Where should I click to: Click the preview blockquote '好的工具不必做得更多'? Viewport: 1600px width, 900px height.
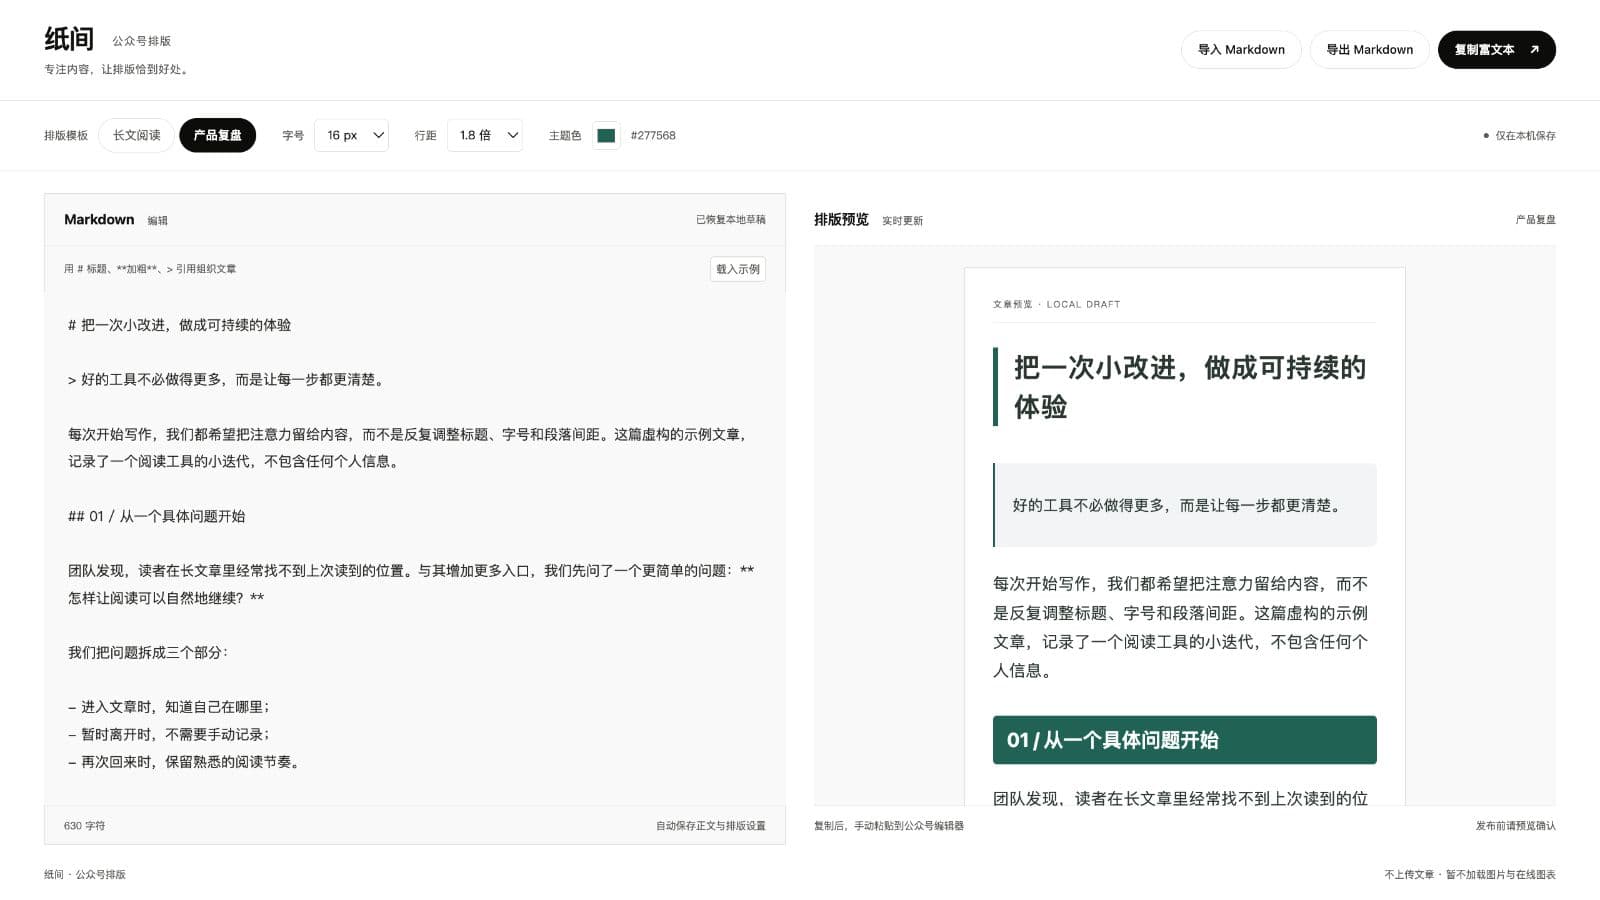1185,505
